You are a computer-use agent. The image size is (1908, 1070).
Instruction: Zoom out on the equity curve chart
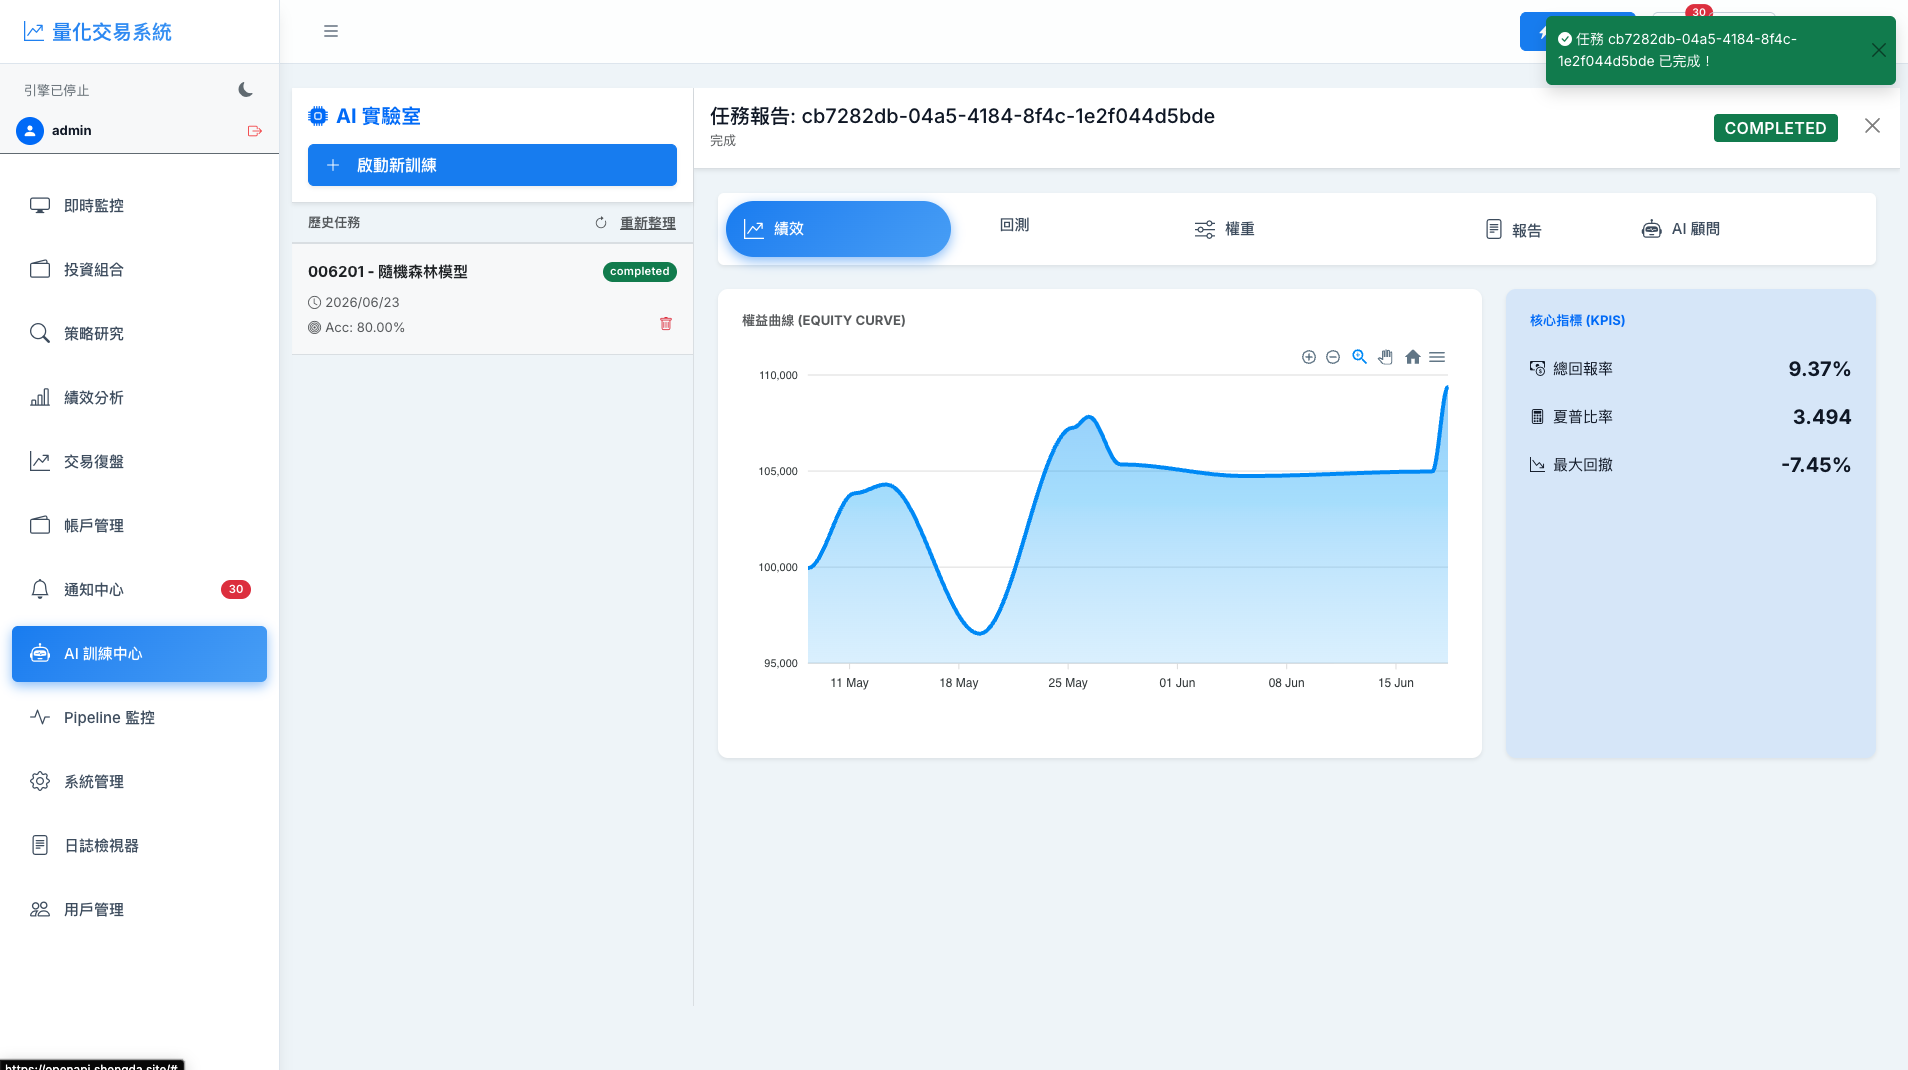coord(1333,357)
